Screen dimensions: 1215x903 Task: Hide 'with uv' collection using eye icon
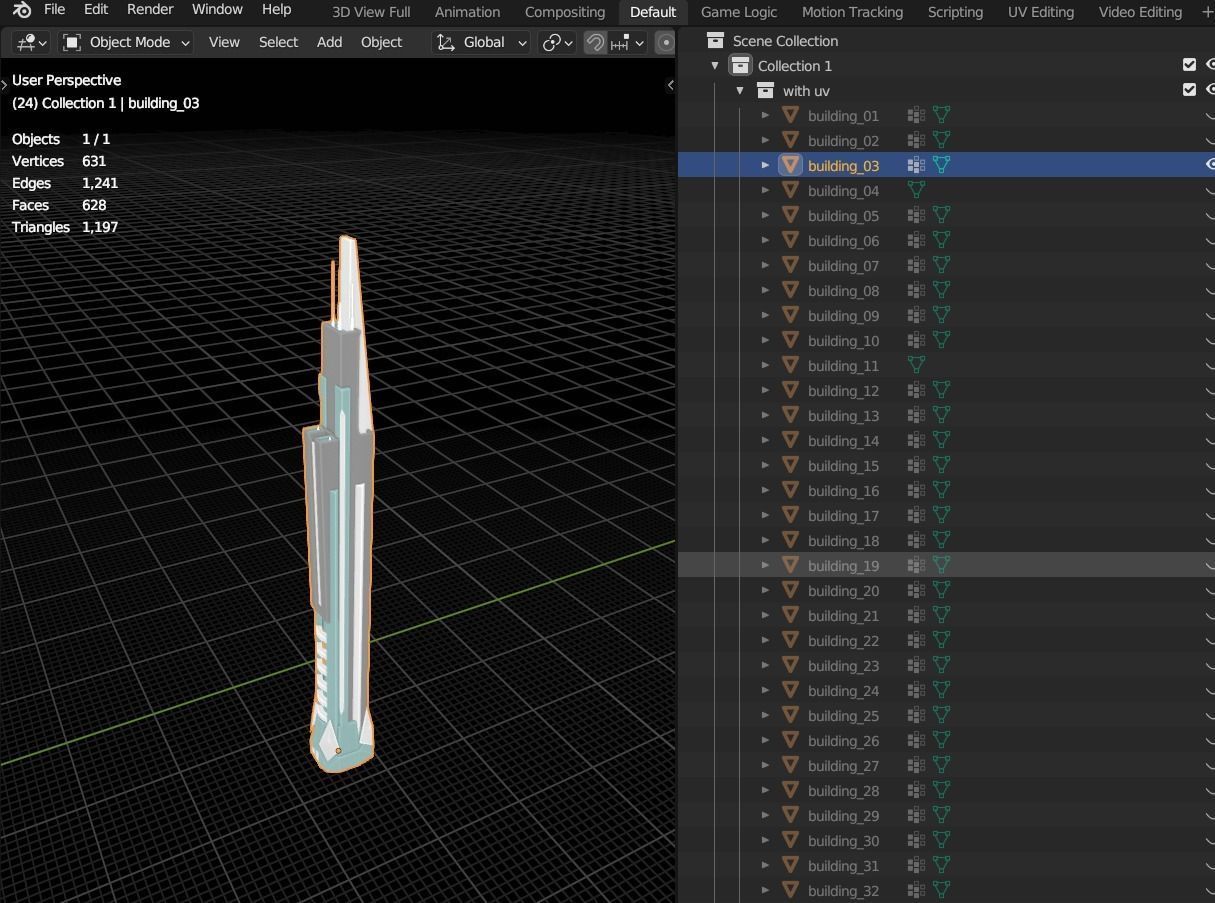(x=1210, y=90)
